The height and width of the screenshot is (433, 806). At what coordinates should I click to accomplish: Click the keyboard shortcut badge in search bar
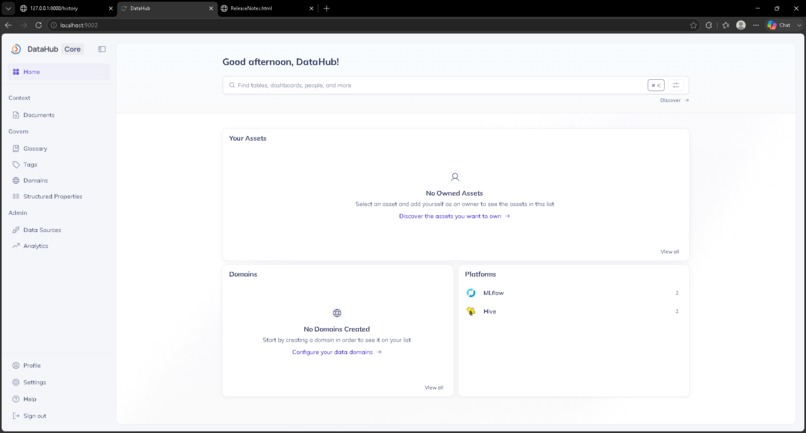[x=656, y=85]
